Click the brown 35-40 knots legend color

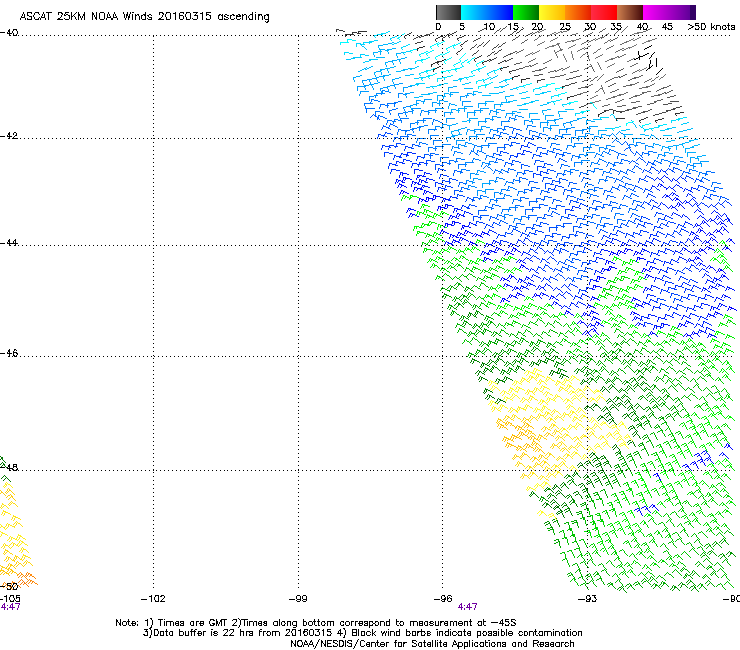tap(630, 12)
